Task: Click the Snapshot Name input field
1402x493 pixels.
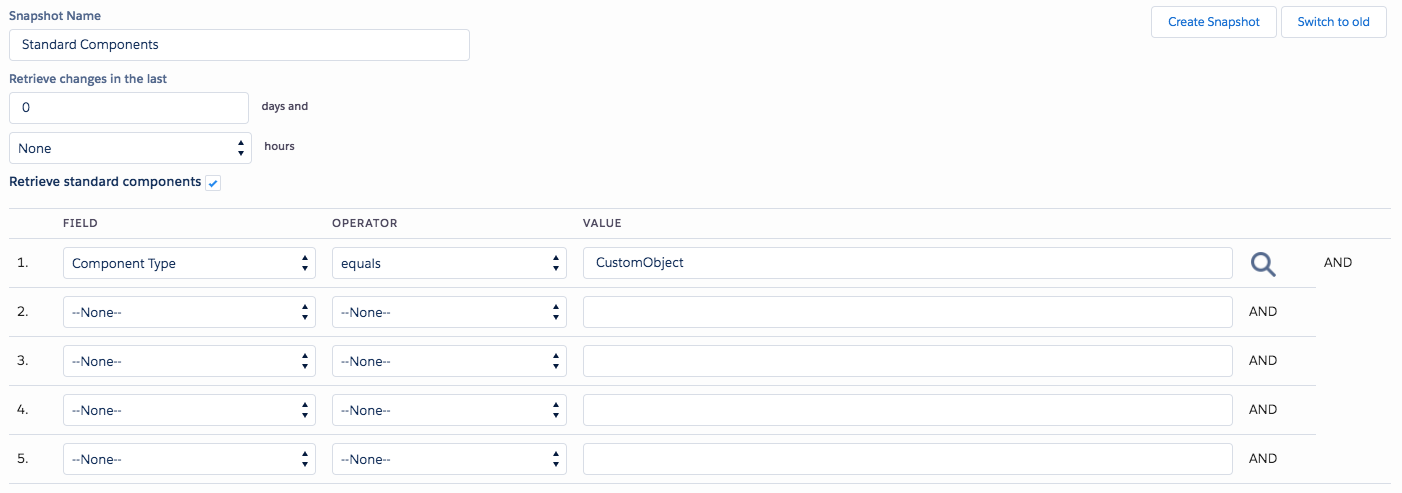Action: pos(239,45)
